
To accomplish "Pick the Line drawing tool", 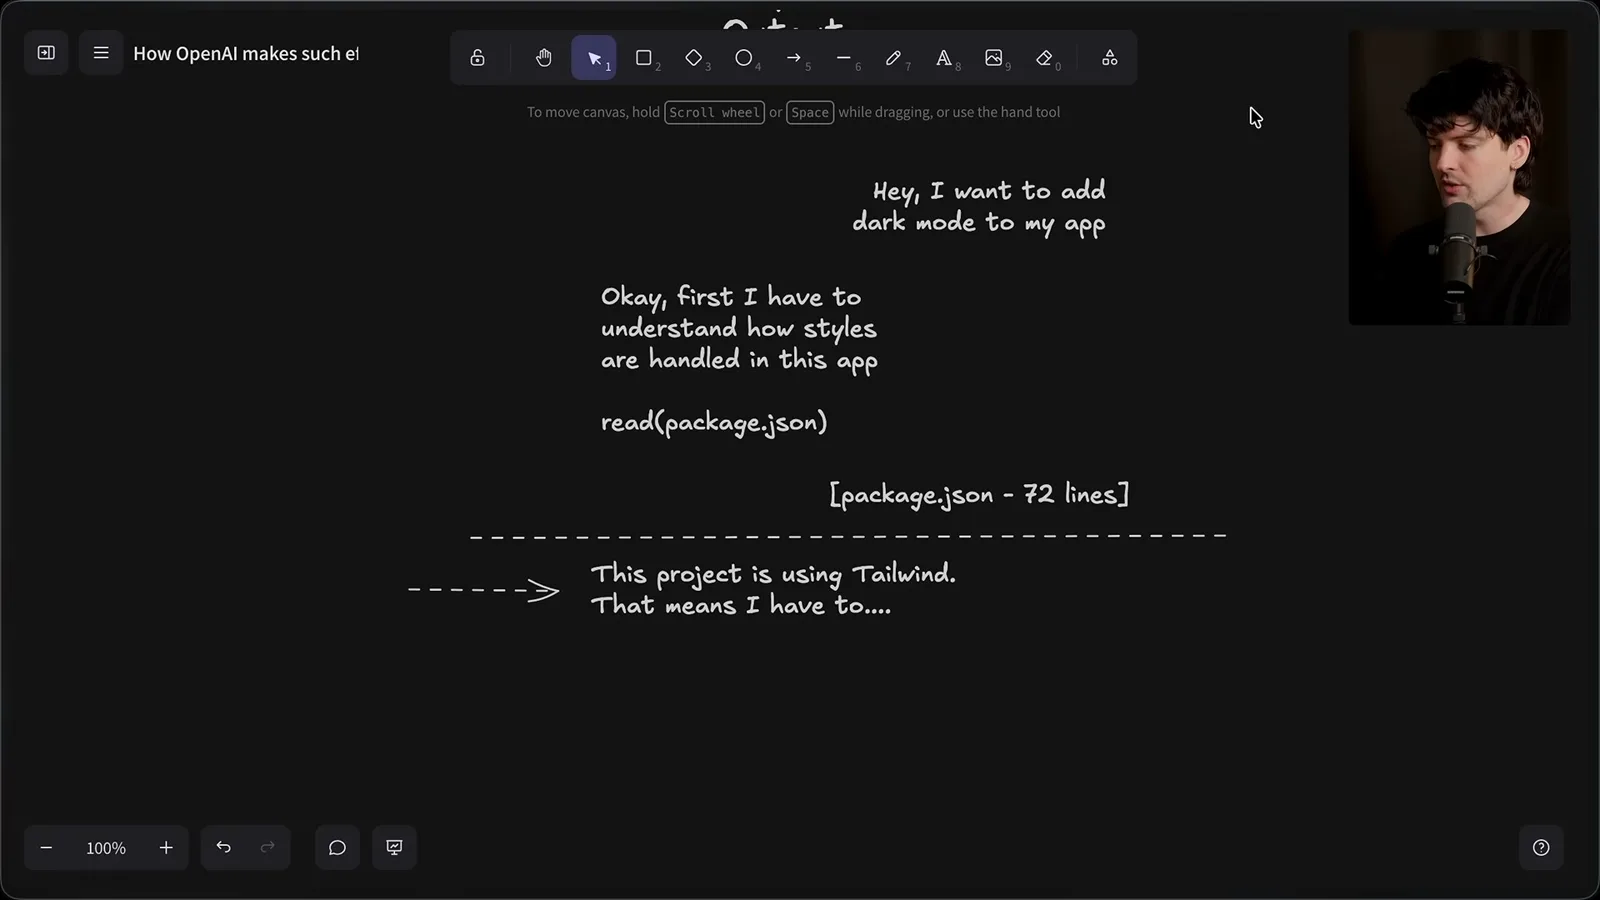I will (x=844, y=58).
